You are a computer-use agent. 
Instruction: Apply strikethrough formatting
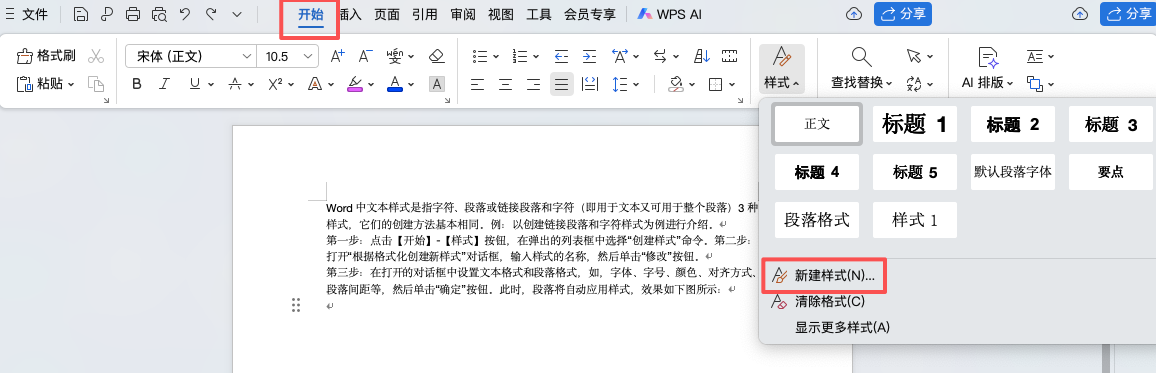(236, 84)
